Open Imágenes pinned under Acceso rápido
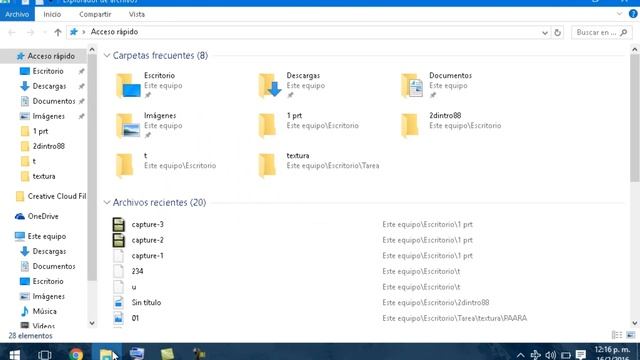This screenshot has height=360, width=640. [x=49, y=116]
